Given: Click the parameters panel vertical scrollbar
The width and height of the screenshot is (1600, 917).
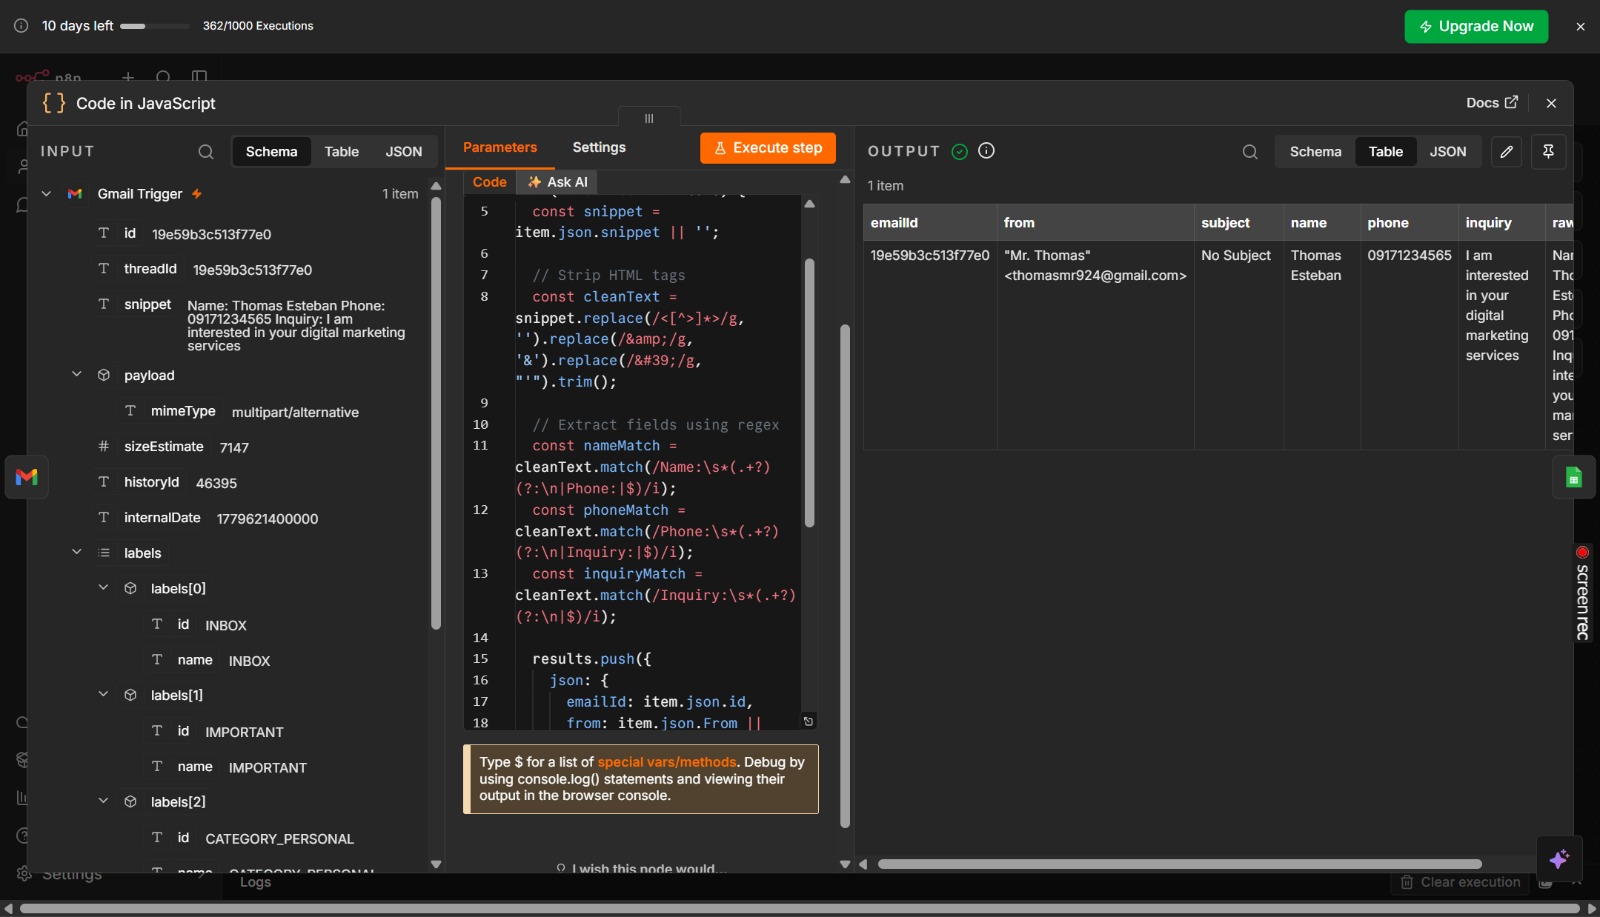Looking at the screenshot, I should [x=845, y=575].
